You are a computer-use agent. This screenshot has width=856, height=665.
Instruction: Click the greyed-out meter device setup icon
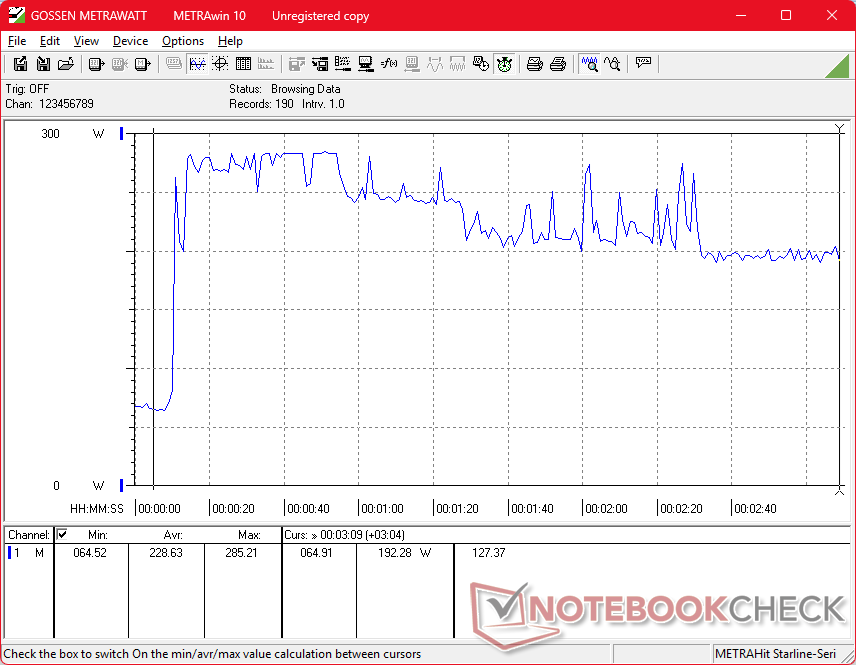coord(412,64)
